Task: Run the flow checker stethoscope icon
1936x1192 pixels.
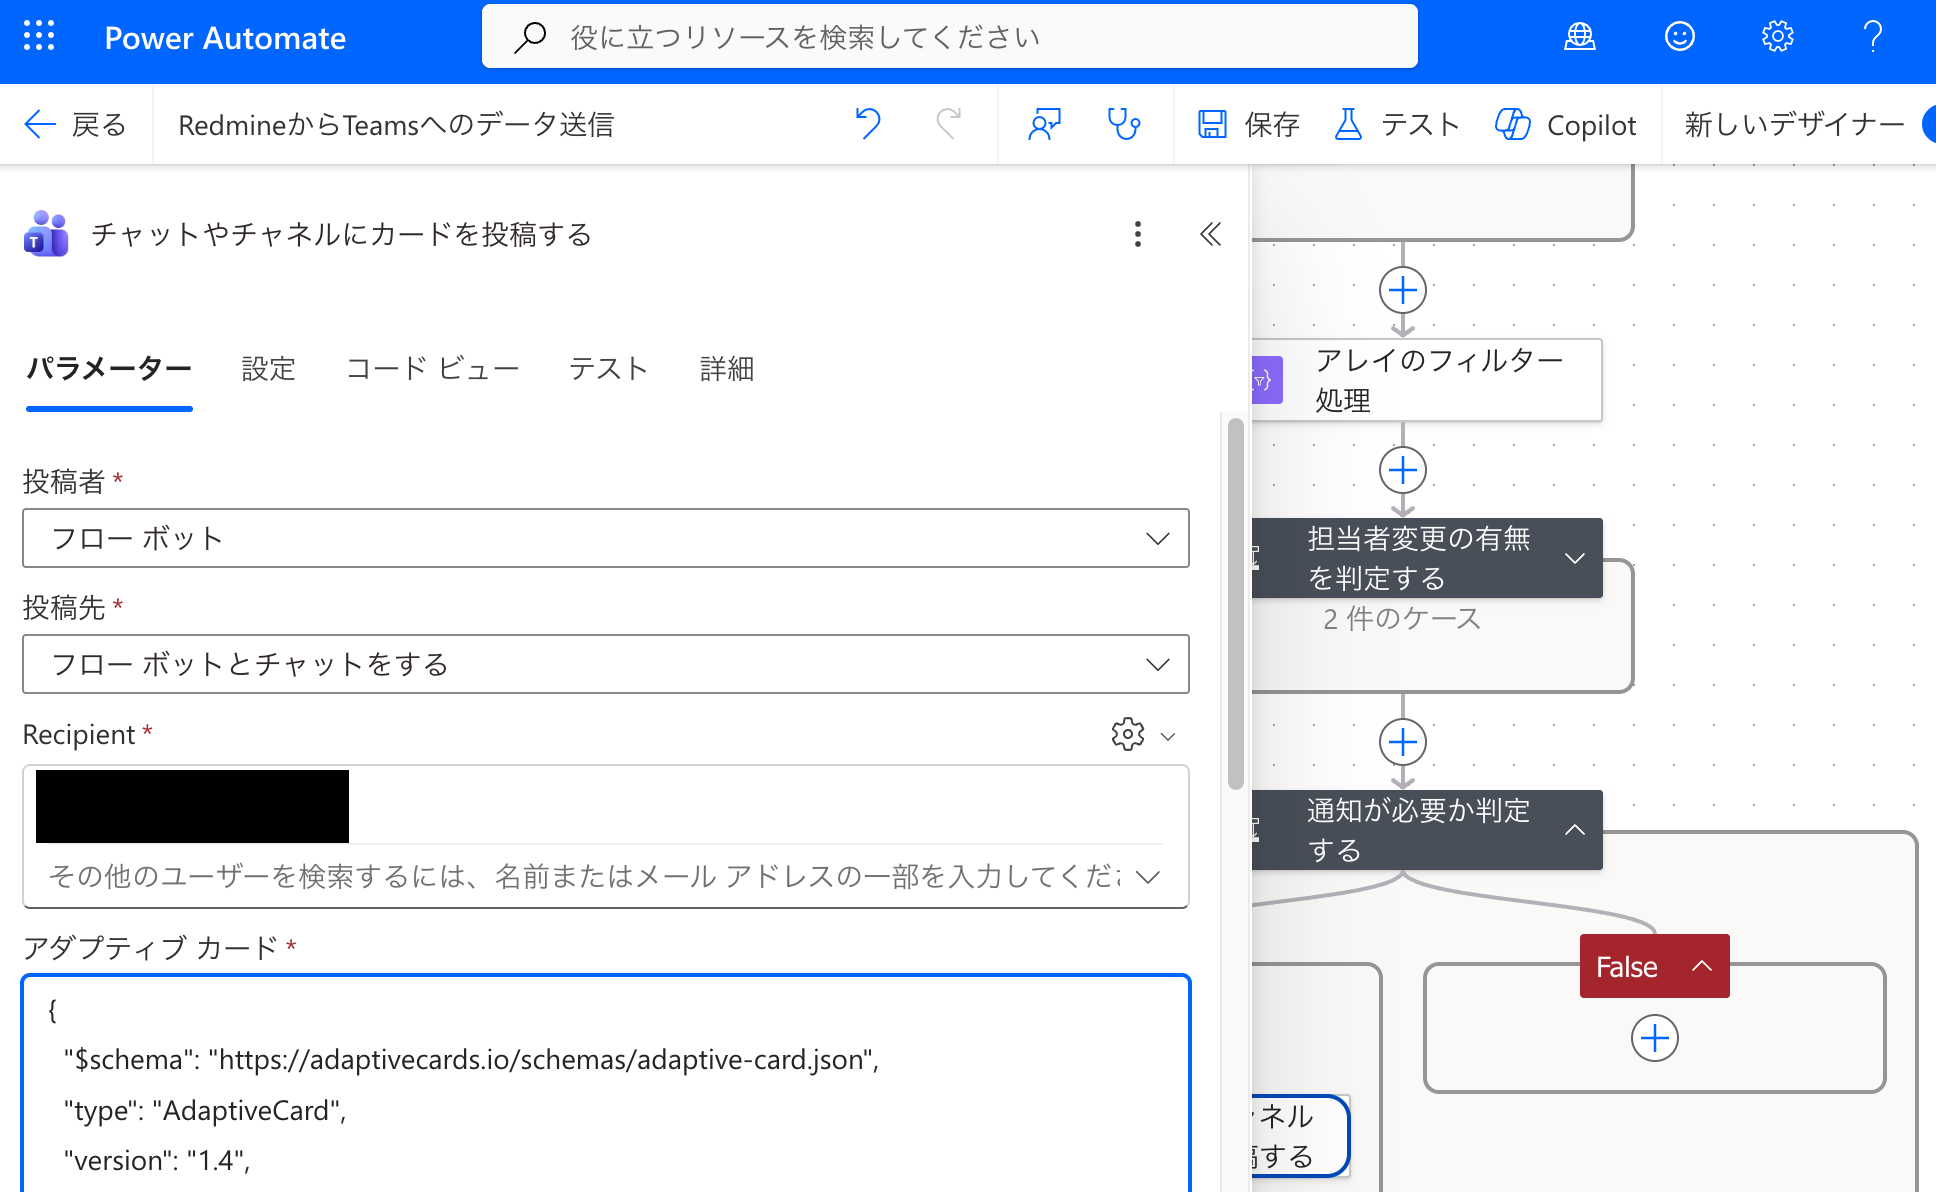Action: [1124, 124]
